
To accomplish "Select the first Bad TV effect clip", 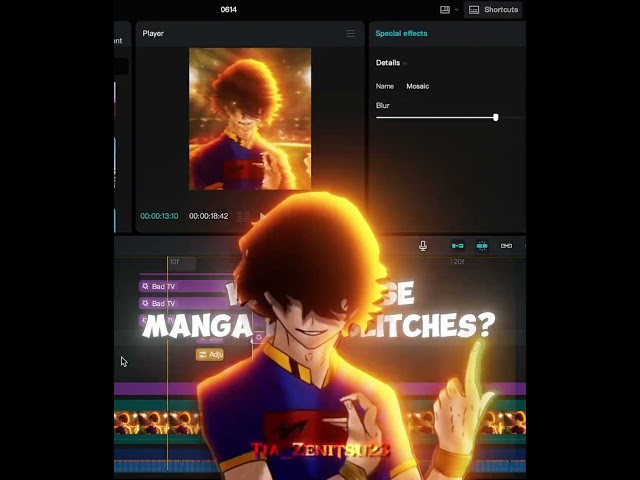I will pyautogui.click(x=187, y=286).
